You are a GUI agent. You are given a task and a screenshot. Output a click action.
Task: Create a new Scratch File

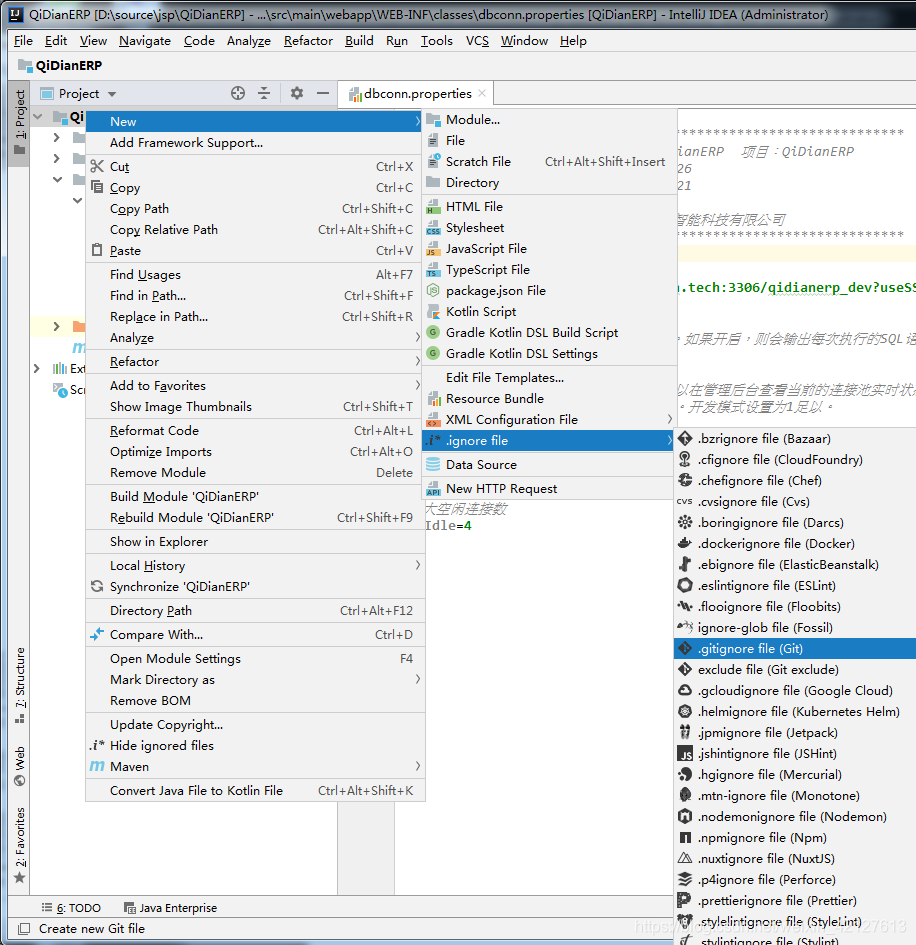549,162
